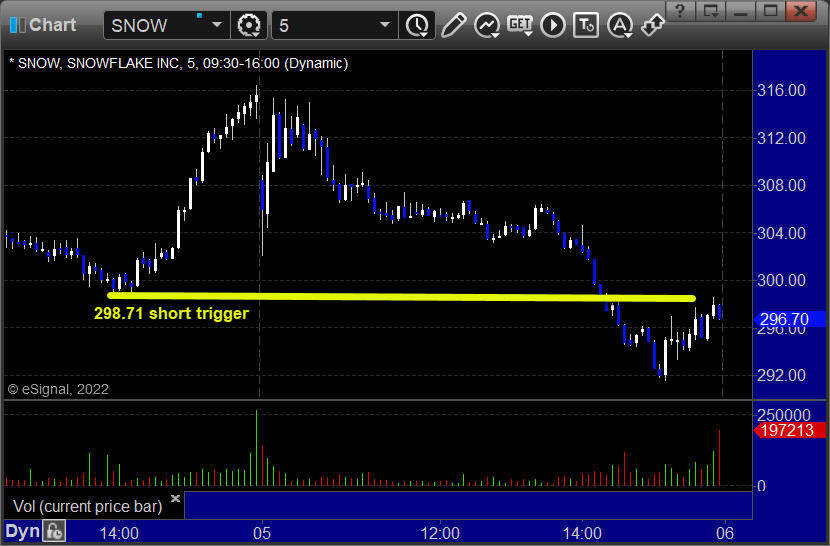Click the 250000 volume axis label
This screenshot has height=546, width=830.
click(x=784, y=415)
